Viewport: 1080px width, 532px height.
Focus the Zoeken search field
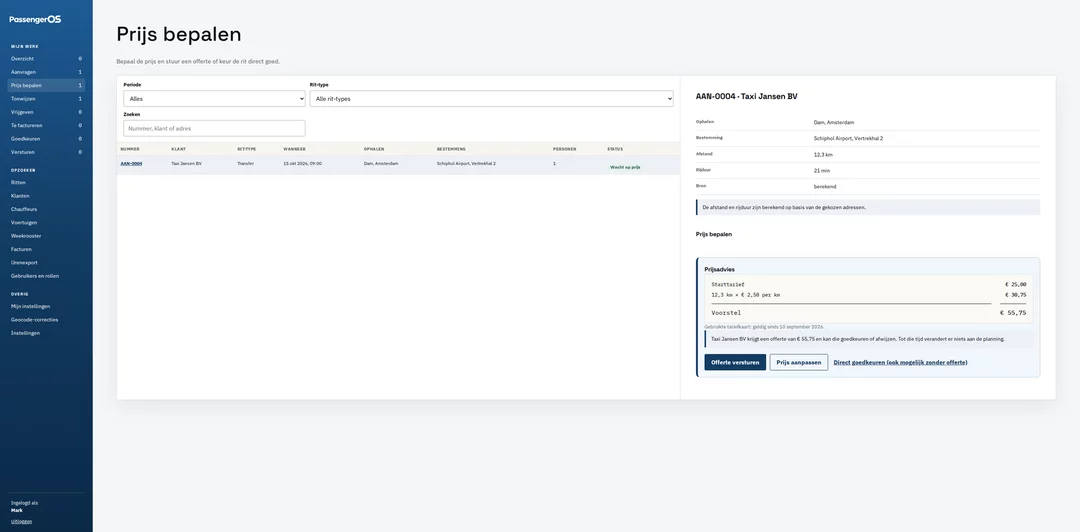(x=214, y=128)
